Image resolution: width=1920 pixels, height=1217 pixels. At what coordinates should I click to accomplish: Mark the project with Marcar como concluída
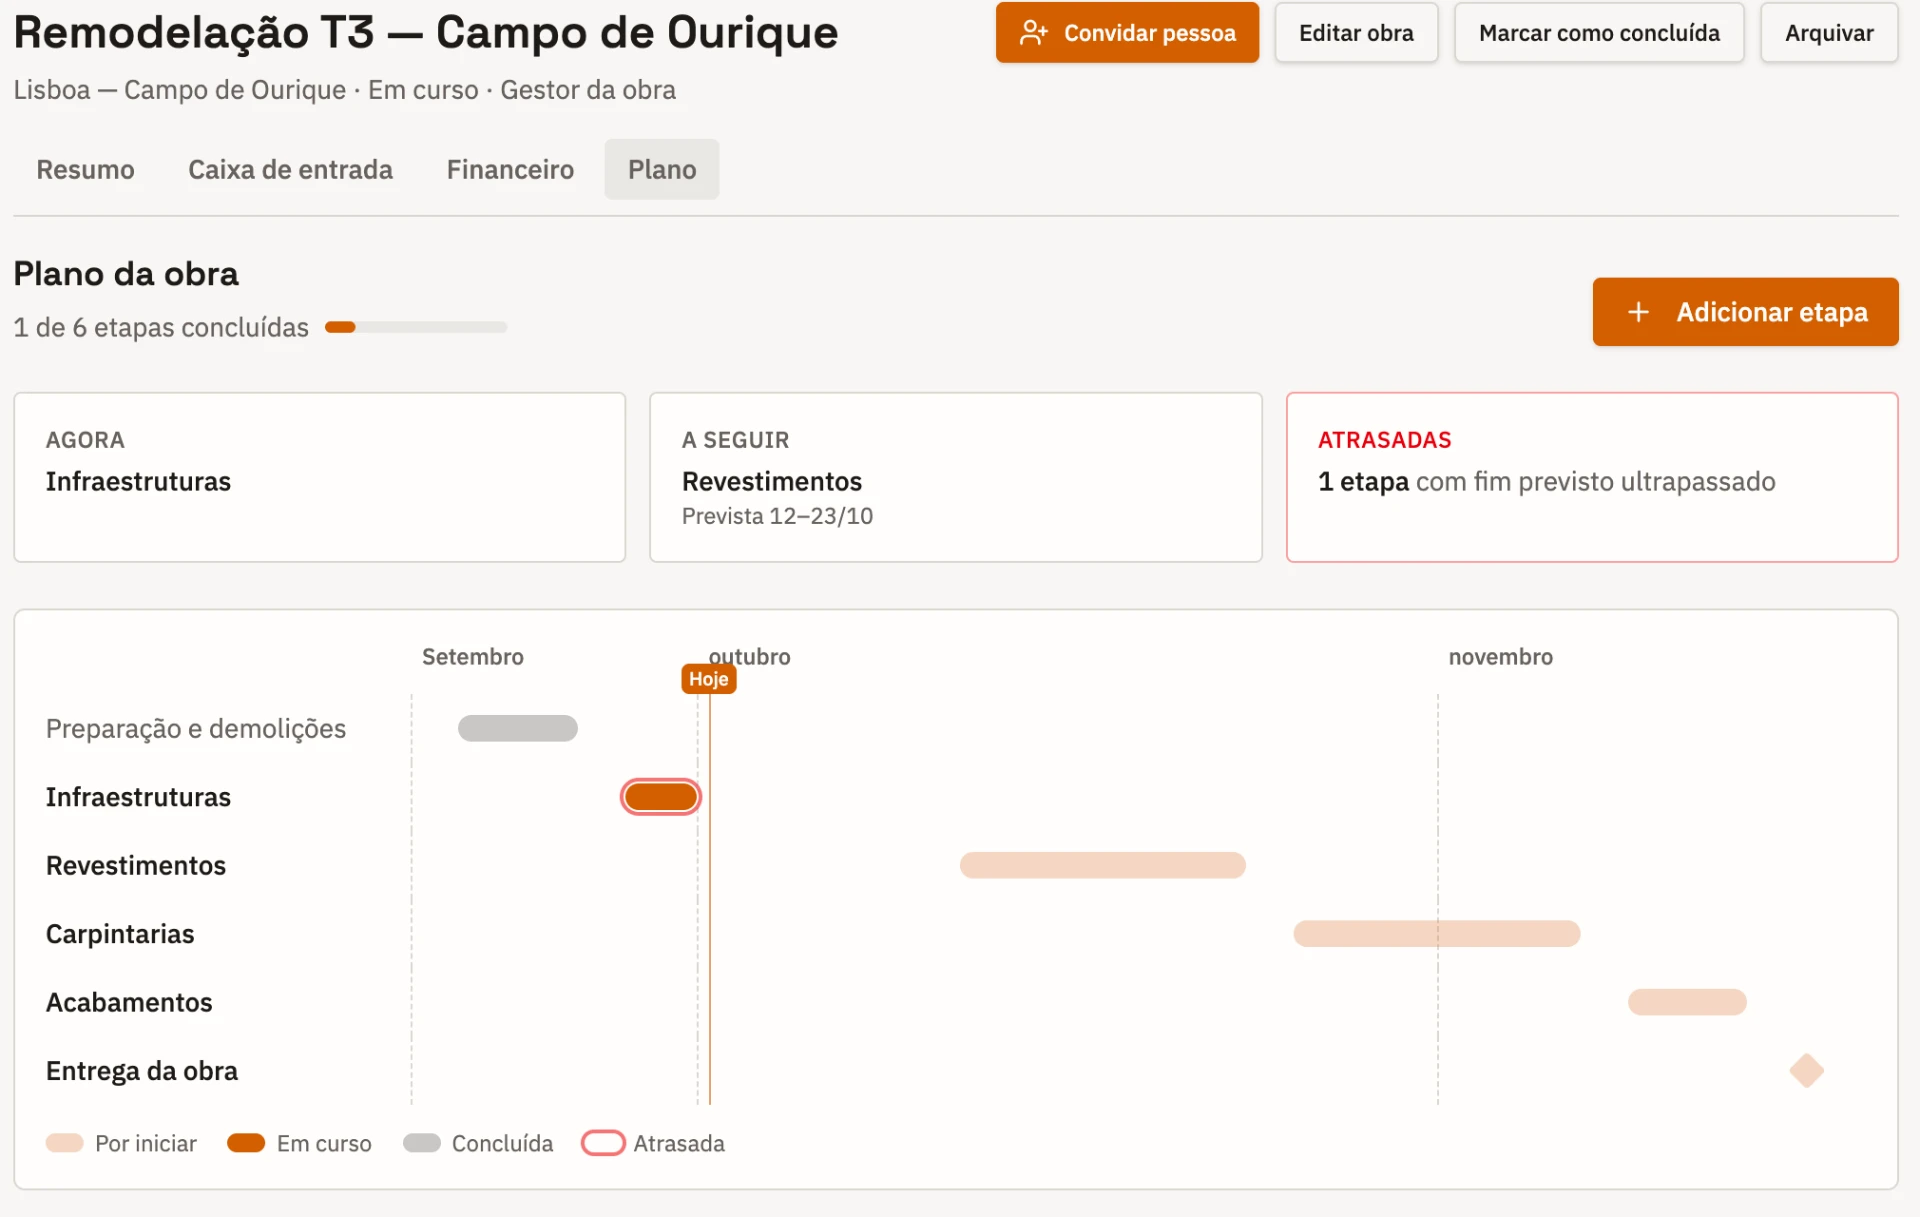1599,33
